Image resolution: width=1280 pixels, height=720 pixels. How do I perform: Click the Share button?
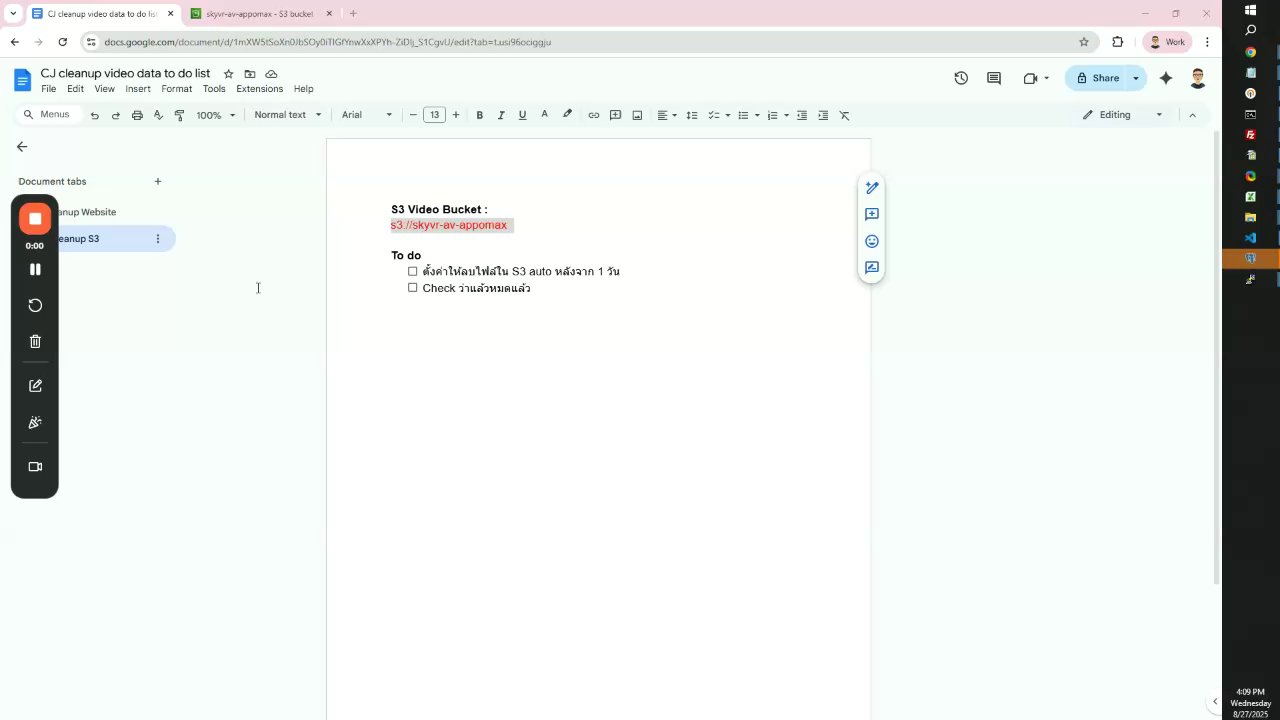tap(1097, 78)
